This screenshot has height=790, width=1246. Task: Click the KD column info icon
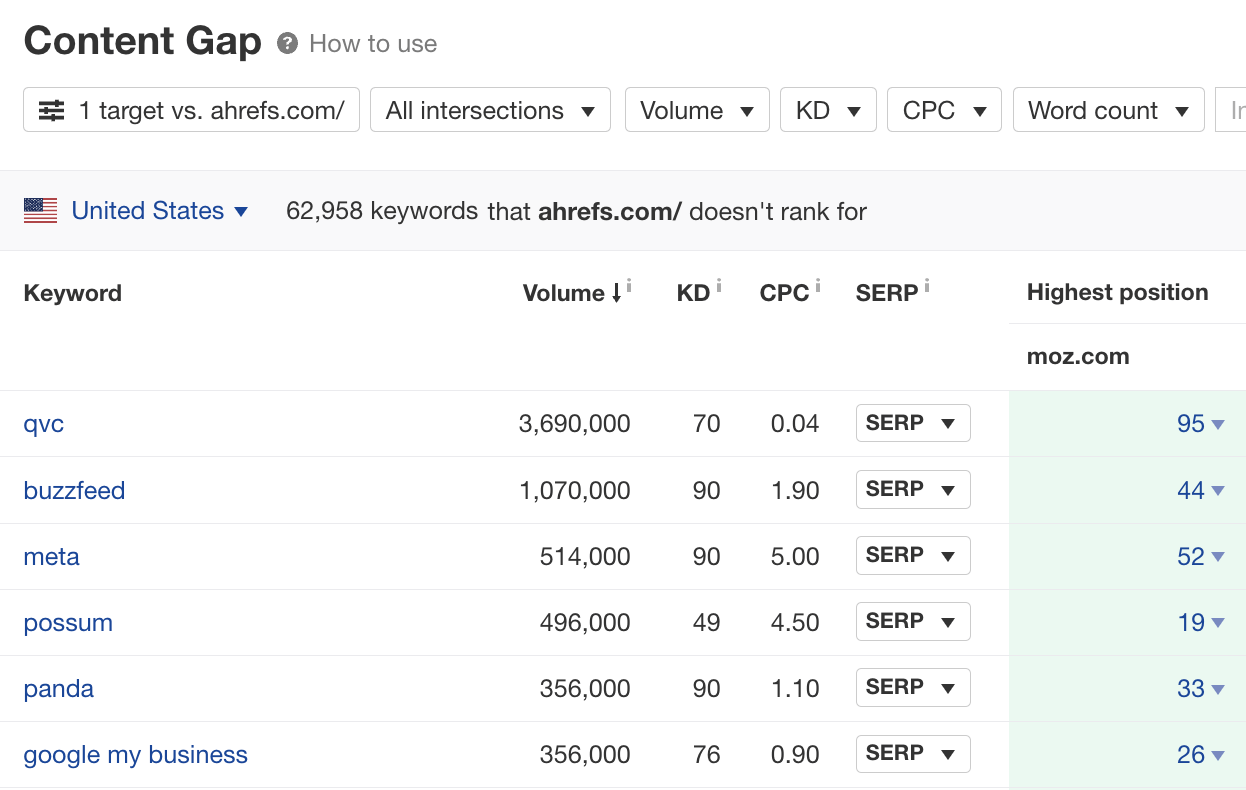click(717, 284)
